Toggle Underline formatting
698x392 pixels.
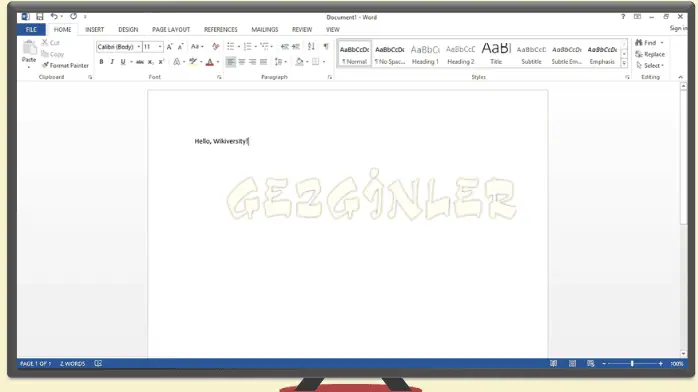click(123, 62)
